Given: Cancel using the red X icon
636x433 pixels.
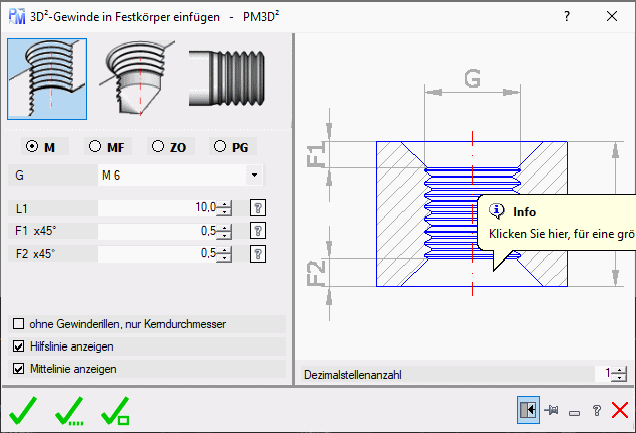Looking at the screenshot, I should coord(620,409).
